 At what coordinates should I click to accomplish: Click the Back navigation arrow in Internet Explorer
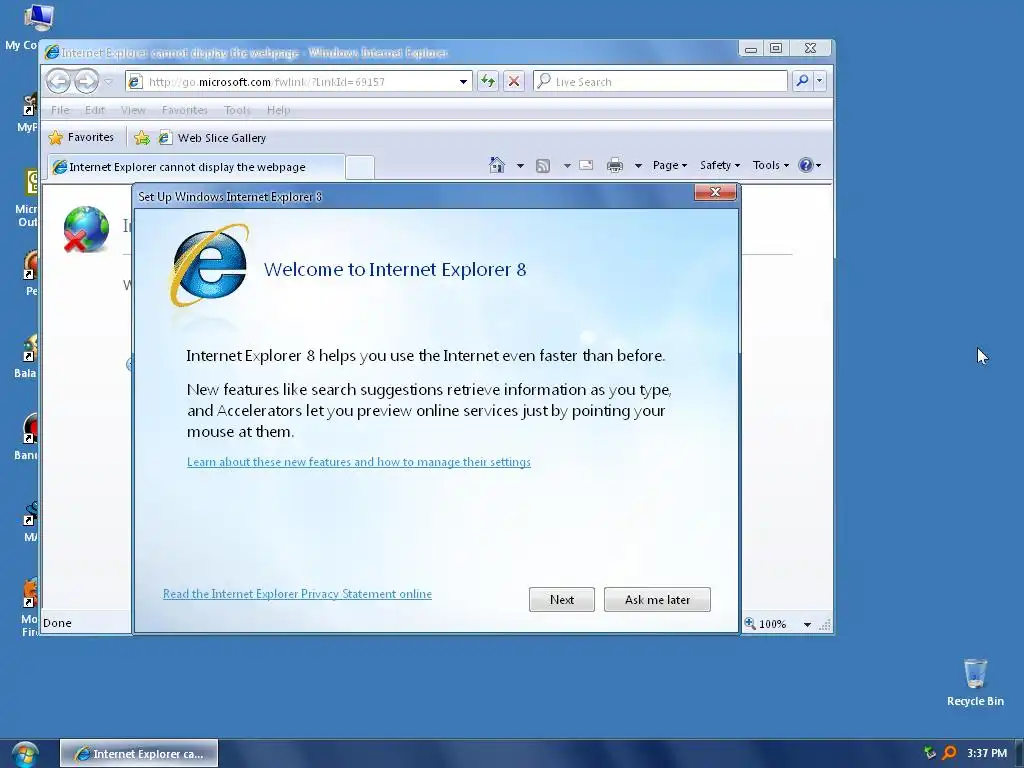click(59, 81)
